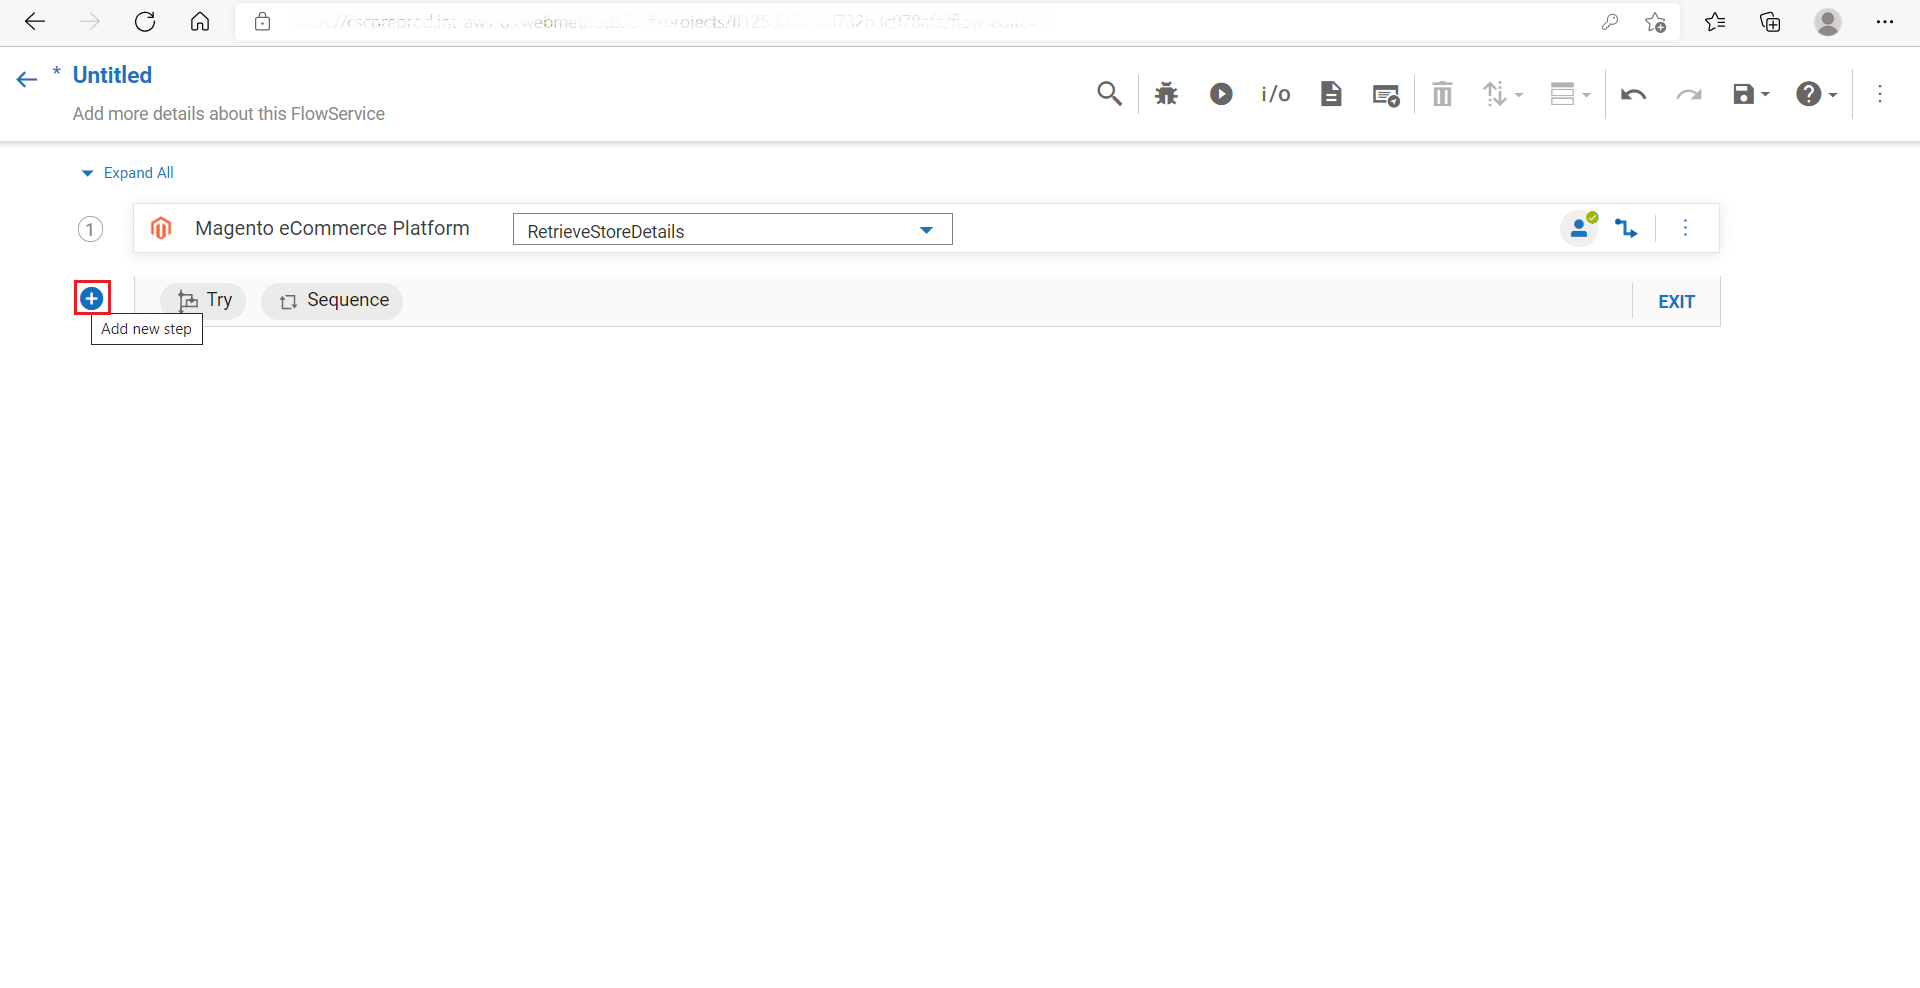The image size is (1920, 988).
Task: Click the browser forward arrow
Action: coord(90,22)
